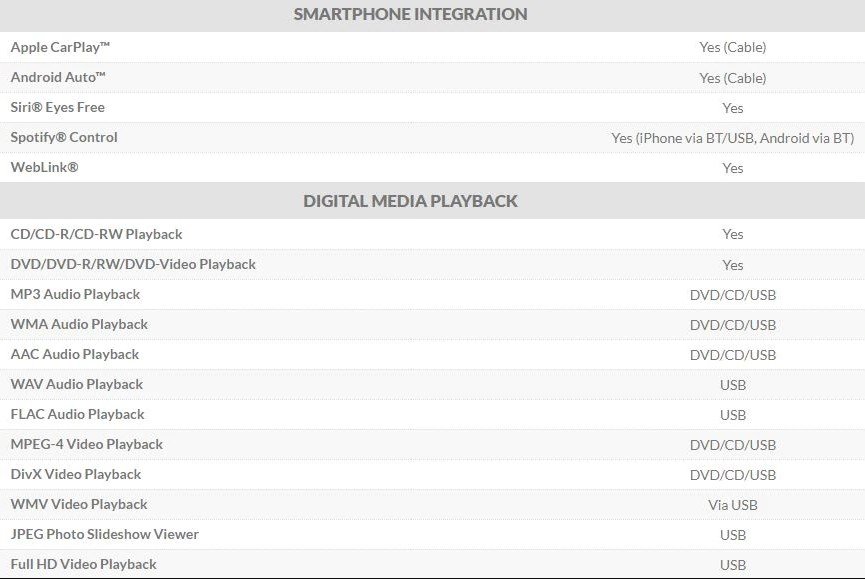Click the AAC Audio Playback label
Image resolution: width=865 pixels, height=579 pixels.
pos(74,354)
